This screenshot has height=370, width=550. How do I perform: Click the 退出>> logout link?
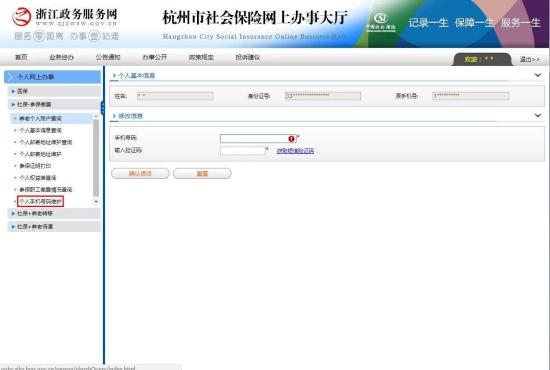point(529,59)
